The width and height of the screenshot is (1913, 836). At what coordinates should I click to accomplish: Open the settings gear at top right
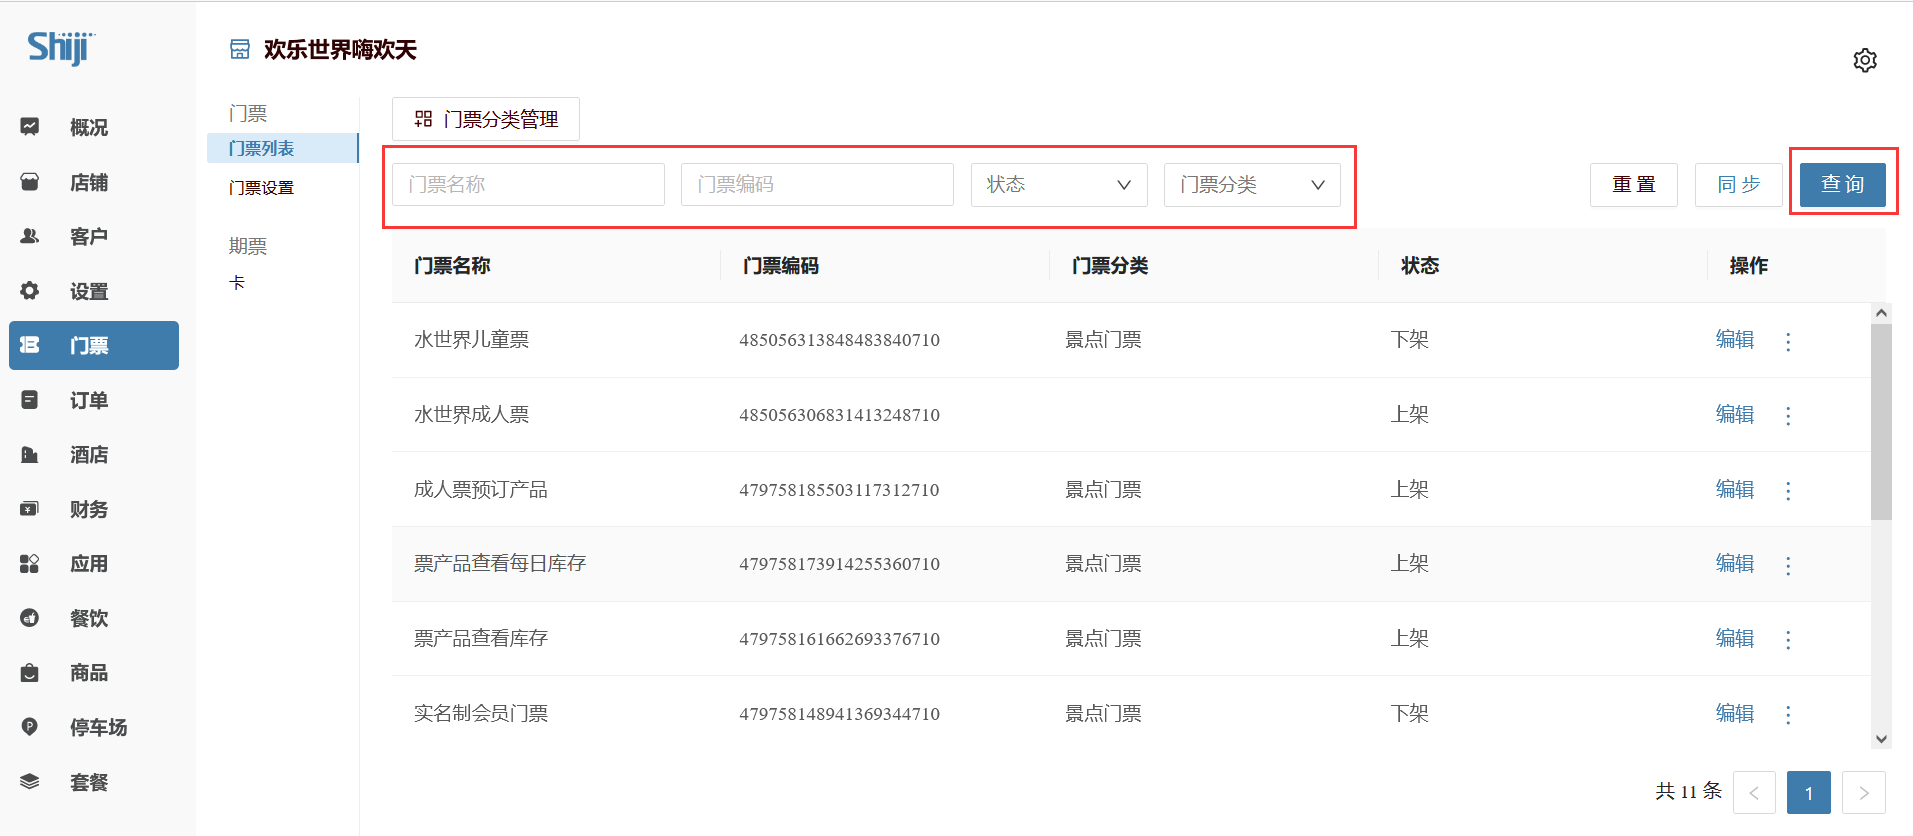(x=1865, y=60)
